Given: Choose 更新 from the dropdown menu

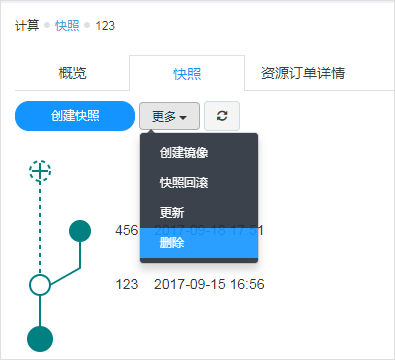Looking at the screenshot, I should 199,213.
